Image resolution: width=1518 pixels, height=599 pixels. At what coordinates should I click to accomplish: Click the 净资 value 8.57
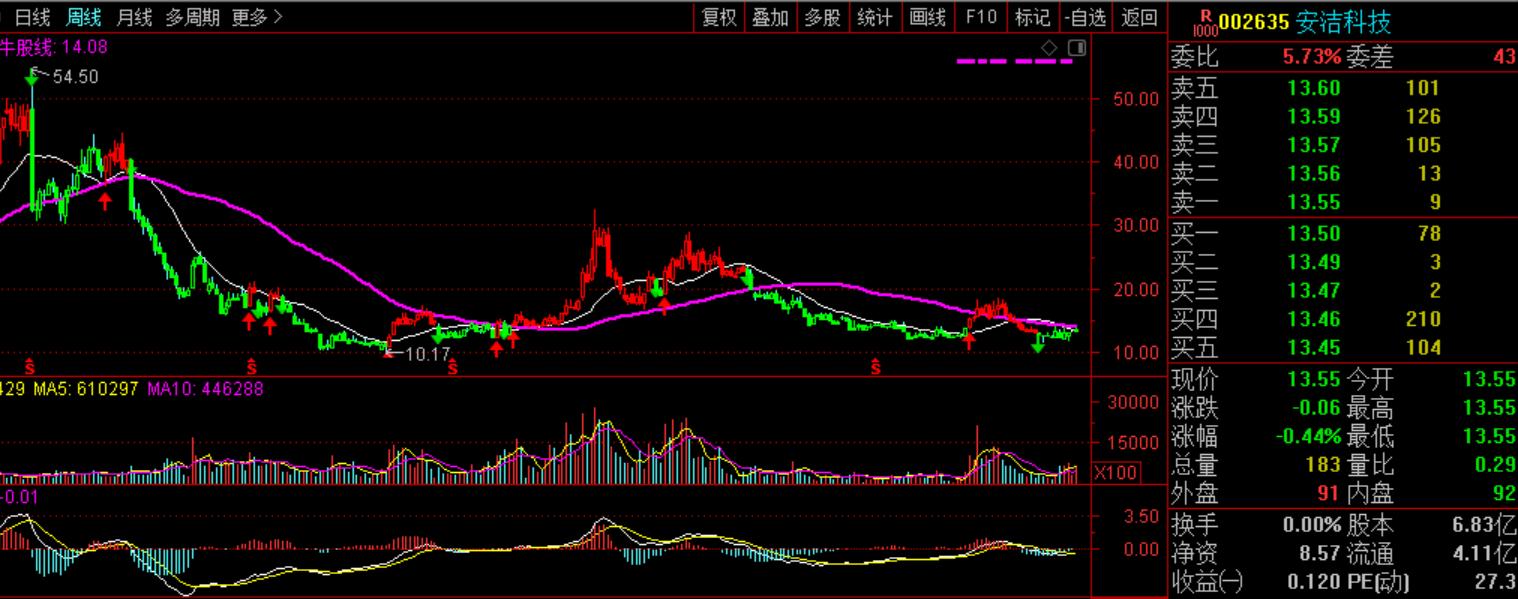pos(1320,554)
